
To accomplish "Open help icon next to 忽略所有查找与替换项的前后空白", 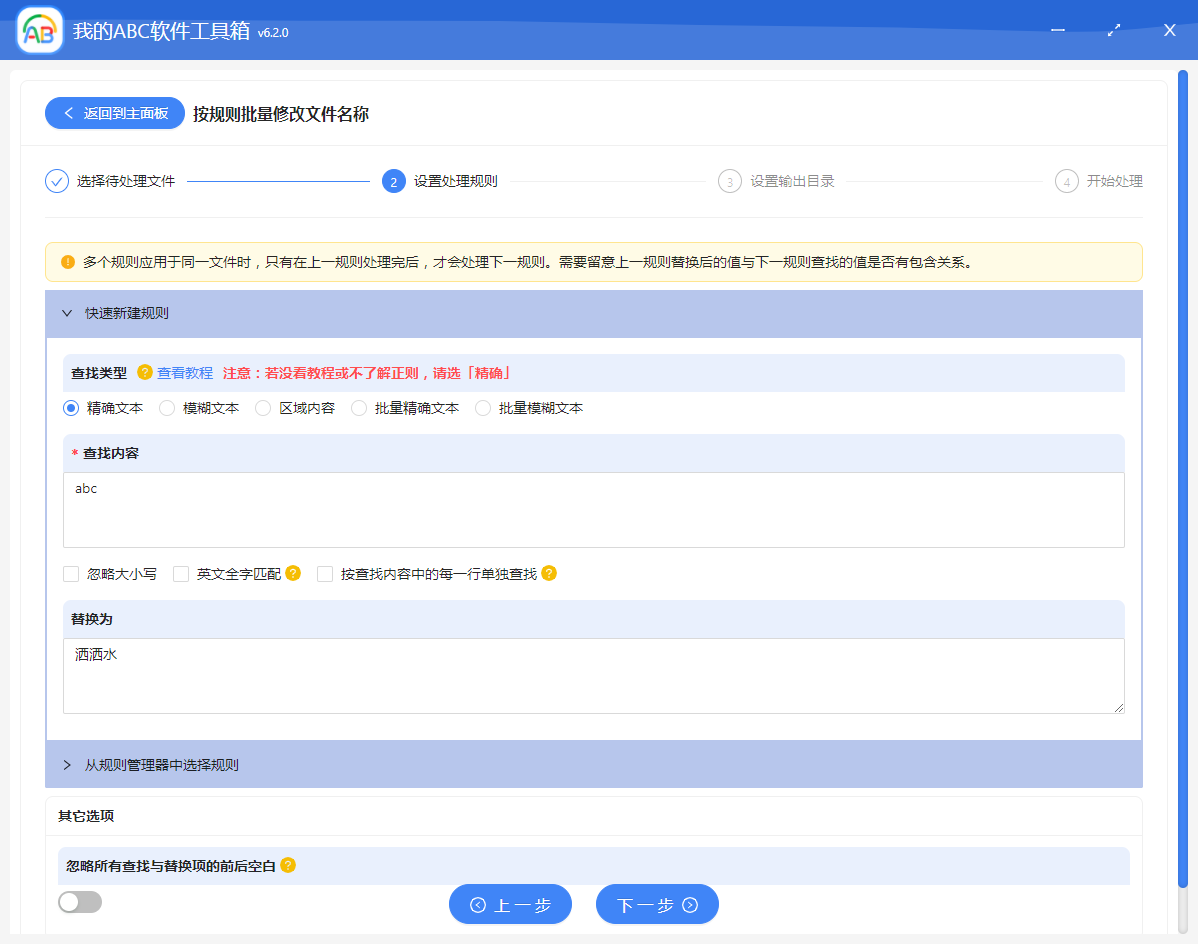I will [x=290, y=866].
